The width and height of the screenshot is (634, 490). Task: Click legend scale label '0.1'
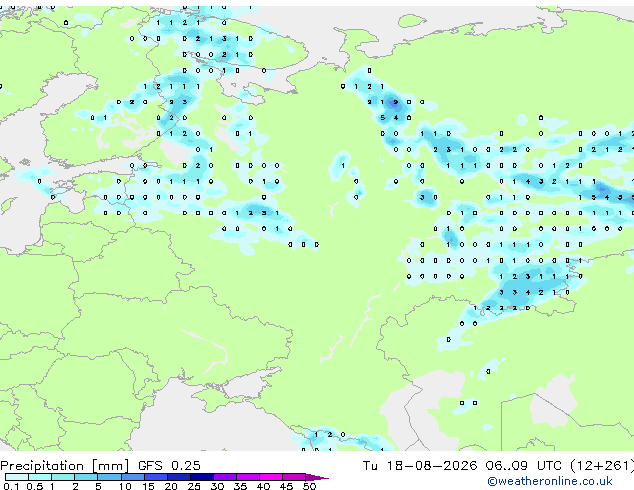[11, 486]
